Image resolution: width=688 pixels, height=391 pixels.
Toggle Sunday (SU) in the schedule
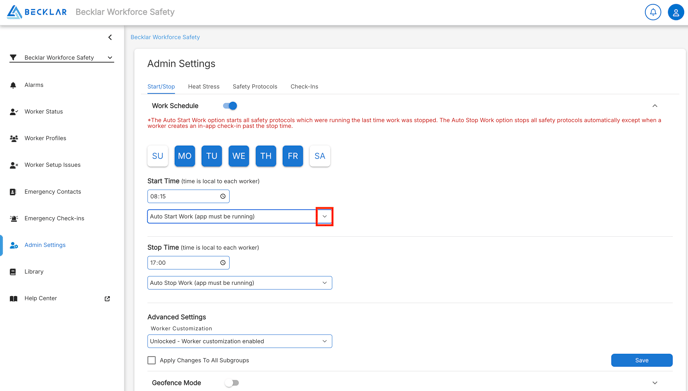[158, 156]
